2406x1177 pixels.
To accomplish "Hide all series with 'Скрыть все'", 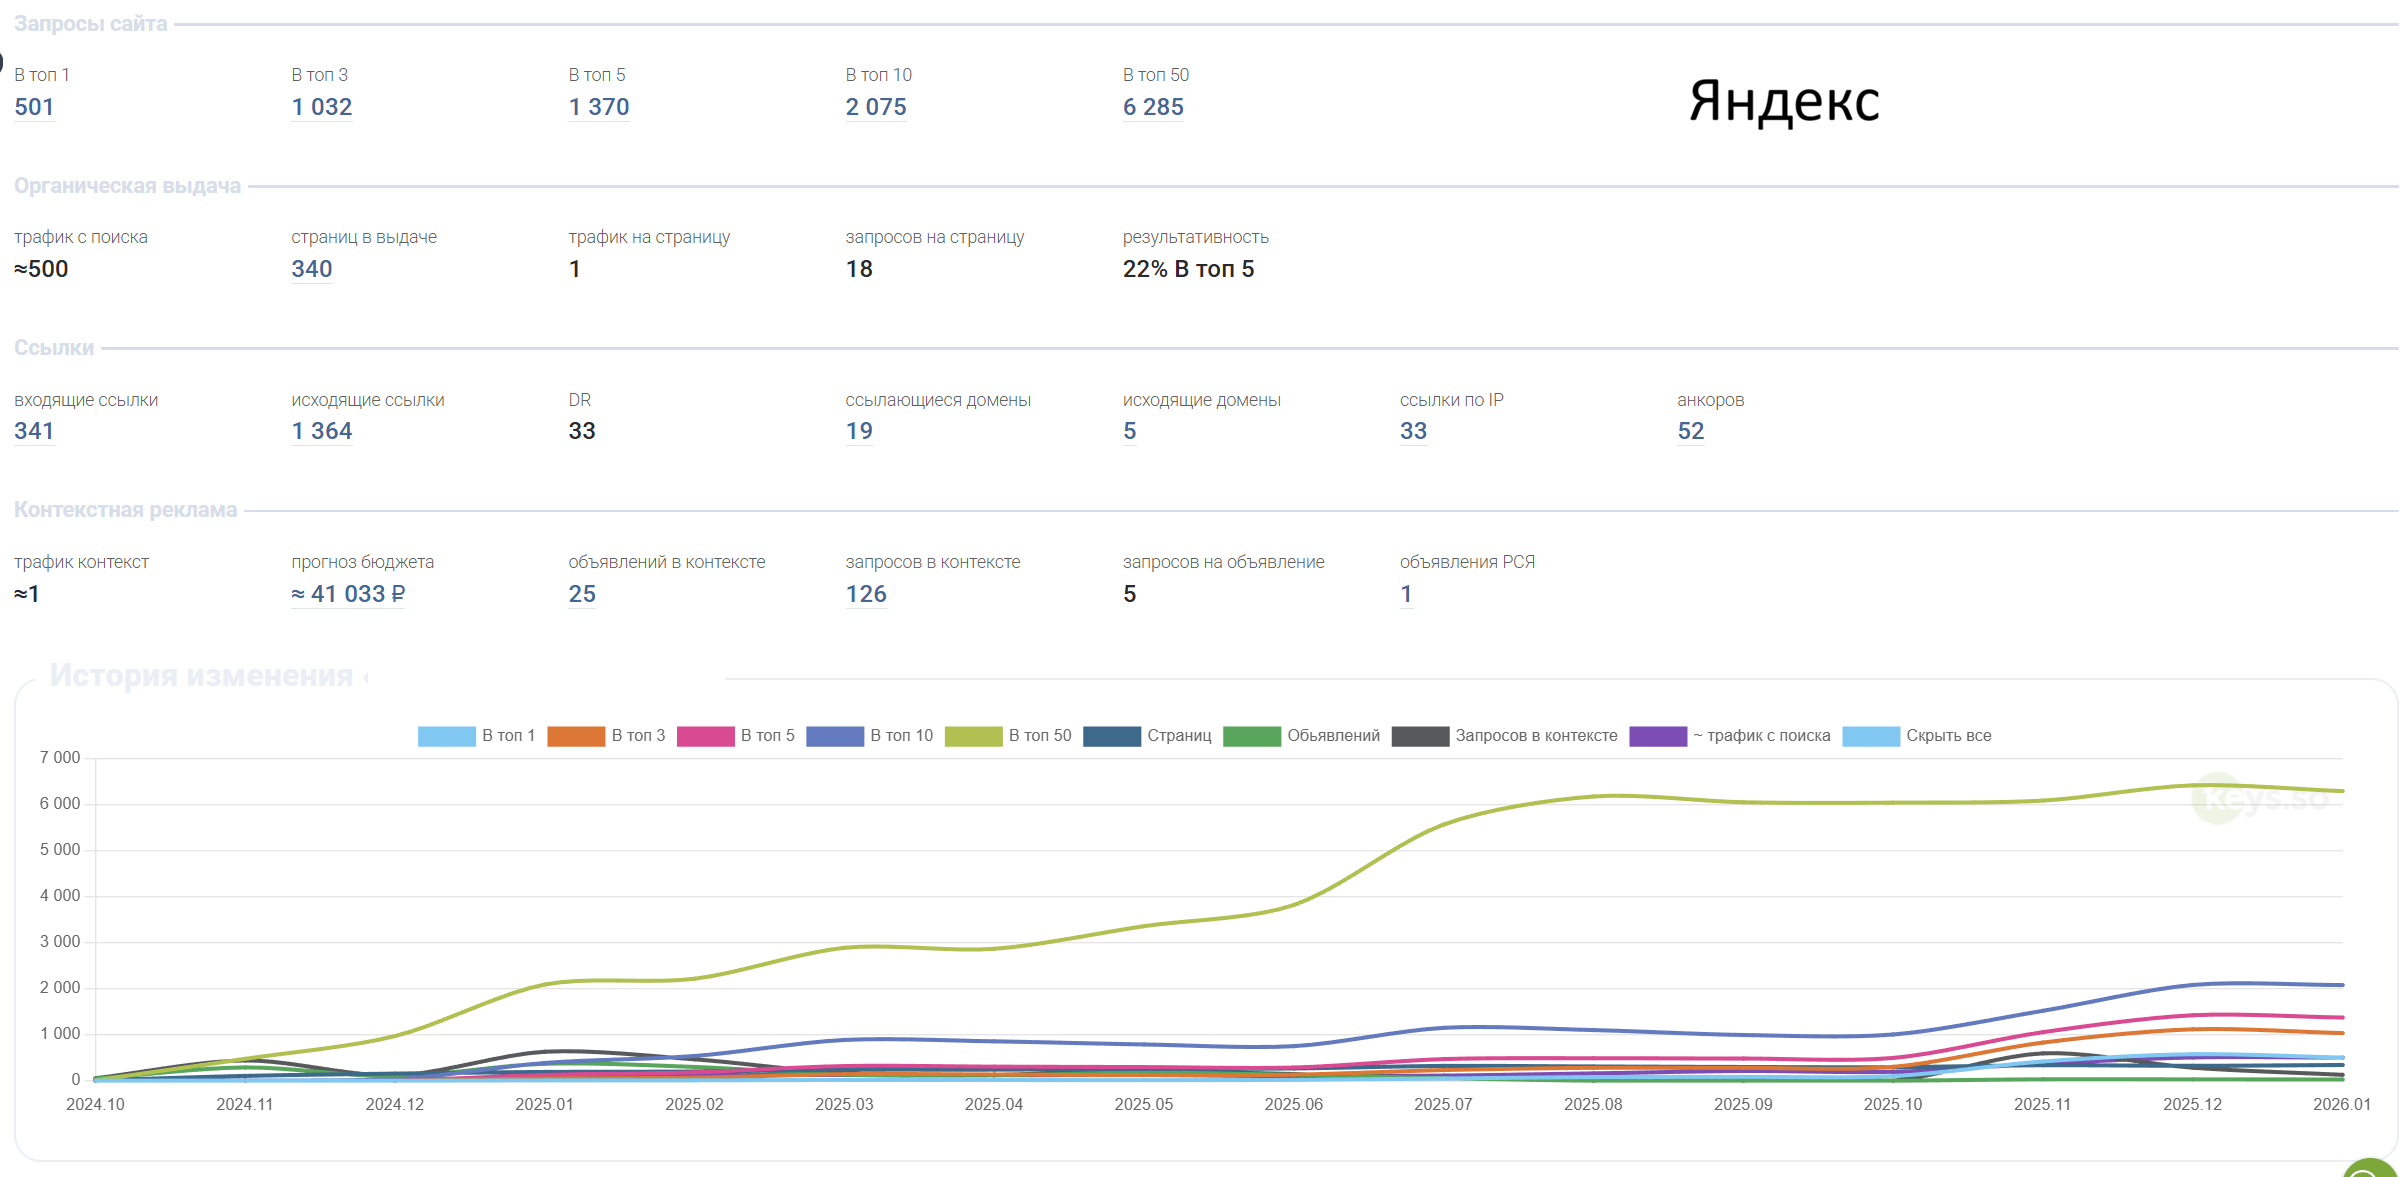I will click(x=1917, y=736).
